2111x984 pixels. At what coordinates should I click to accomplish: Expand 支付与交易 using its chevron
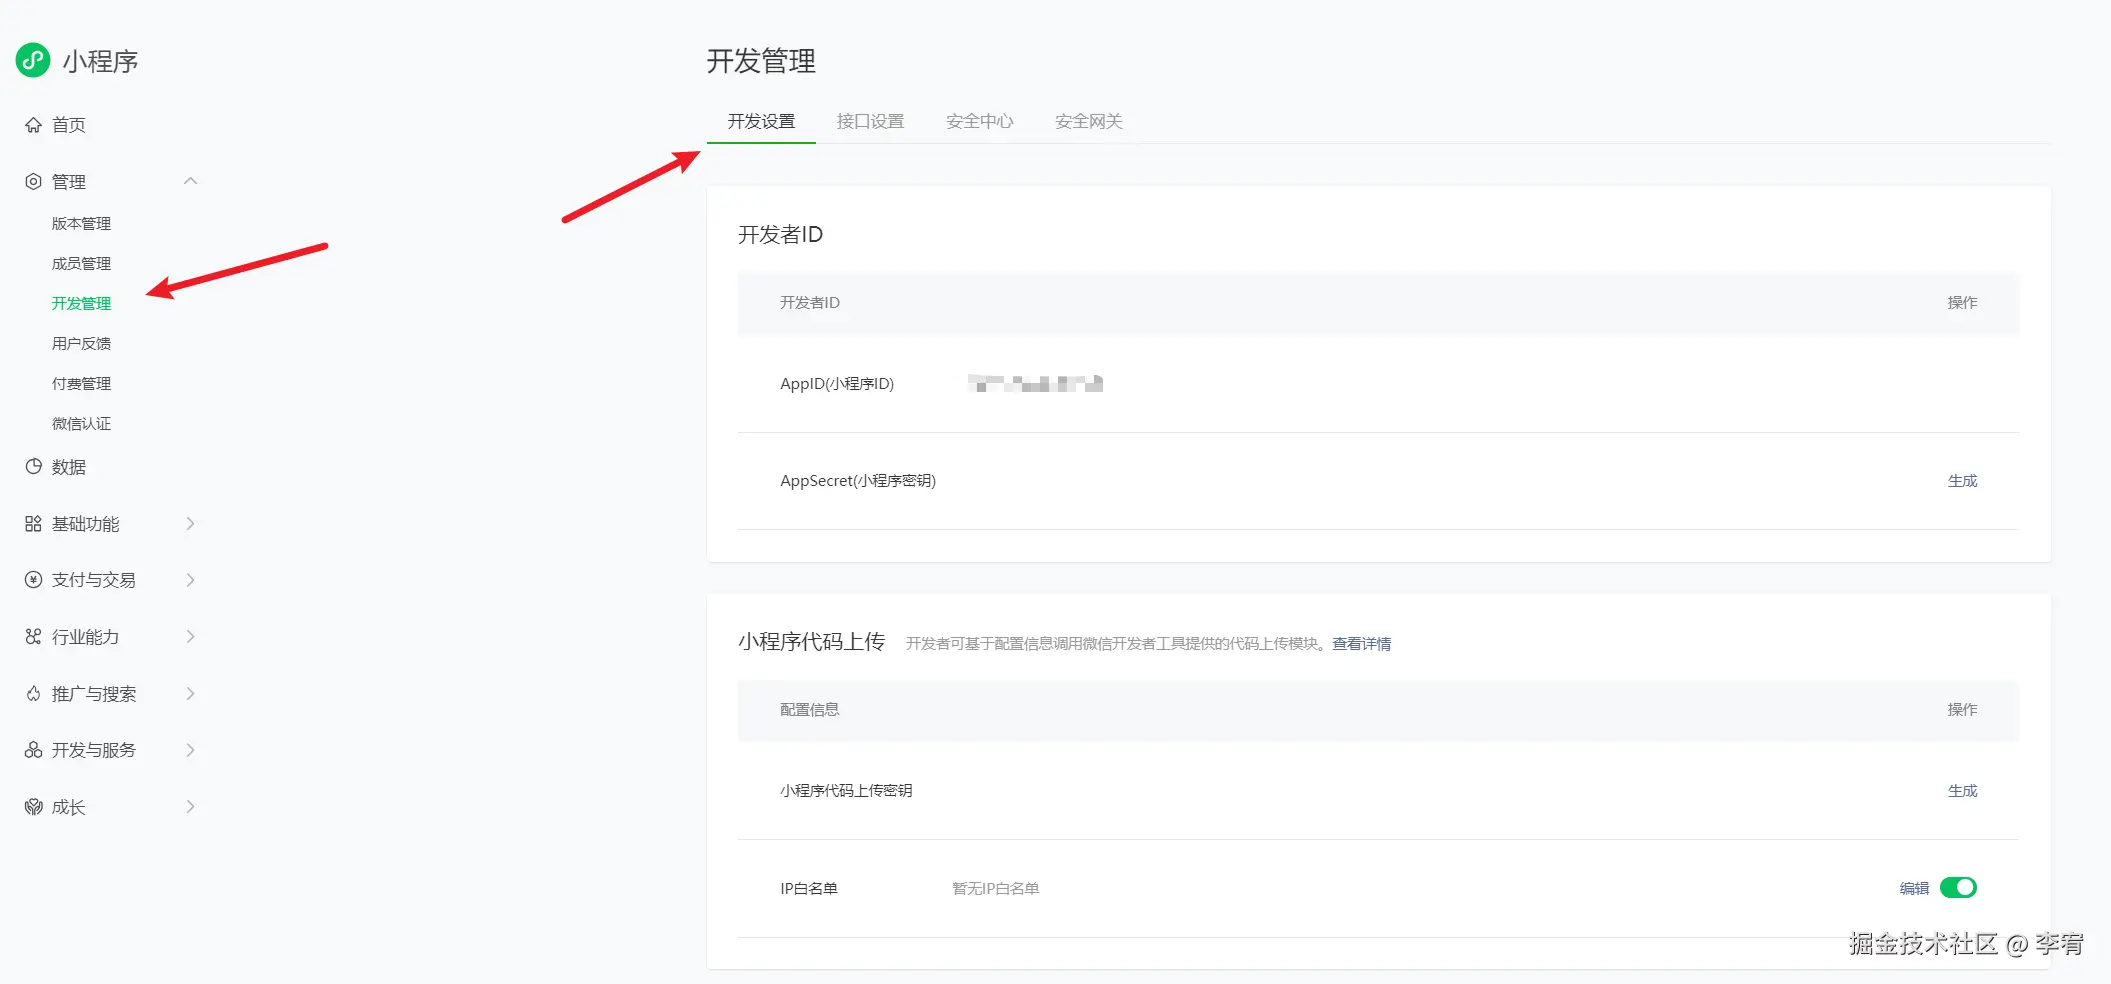point(190,580)
